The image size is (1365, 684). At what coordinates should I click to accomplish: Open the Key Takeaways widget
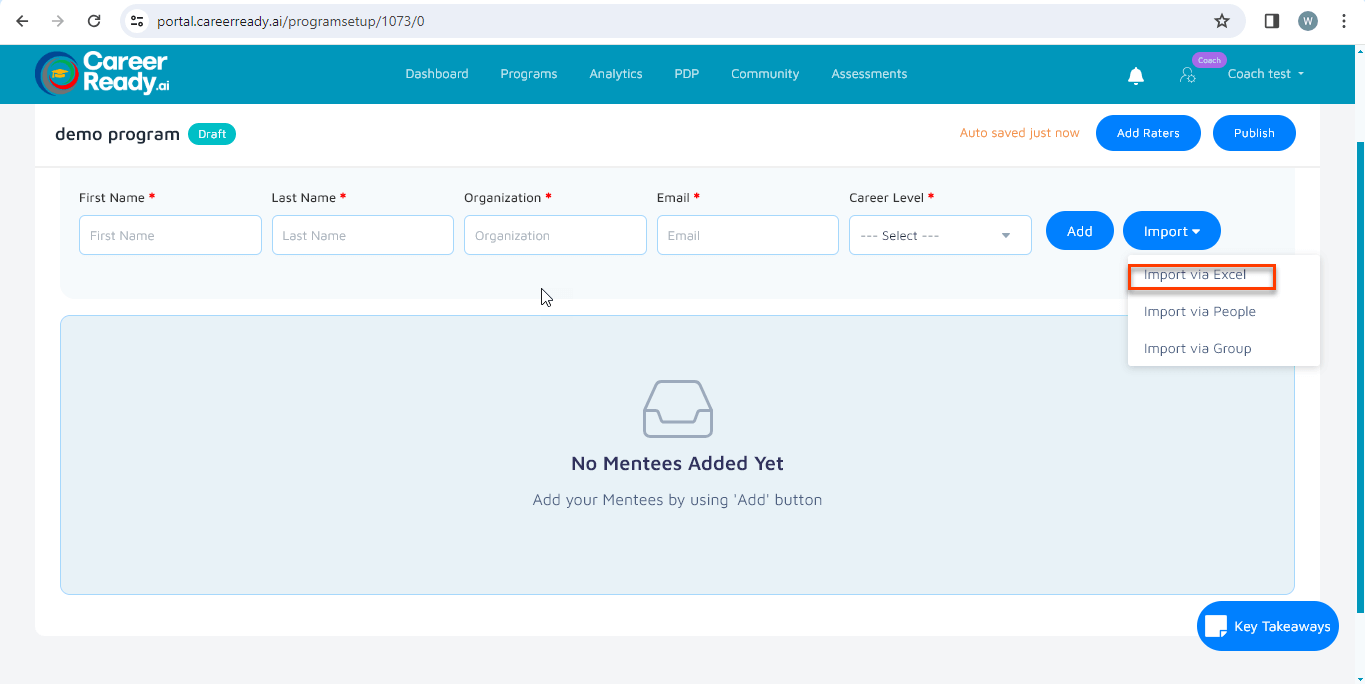(x=1267, y=626)
